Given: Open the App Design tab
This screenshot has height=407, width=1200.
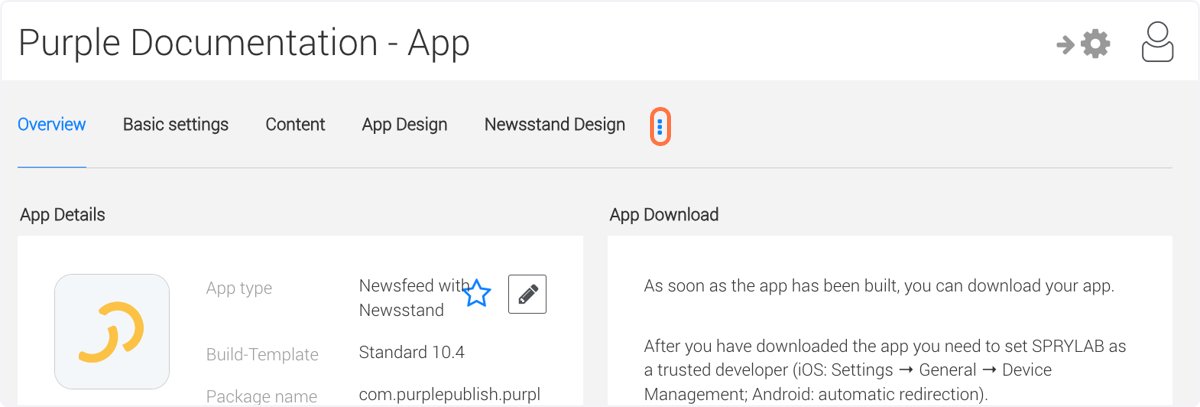Looking at the screenshot, I should tap(405, 125).
